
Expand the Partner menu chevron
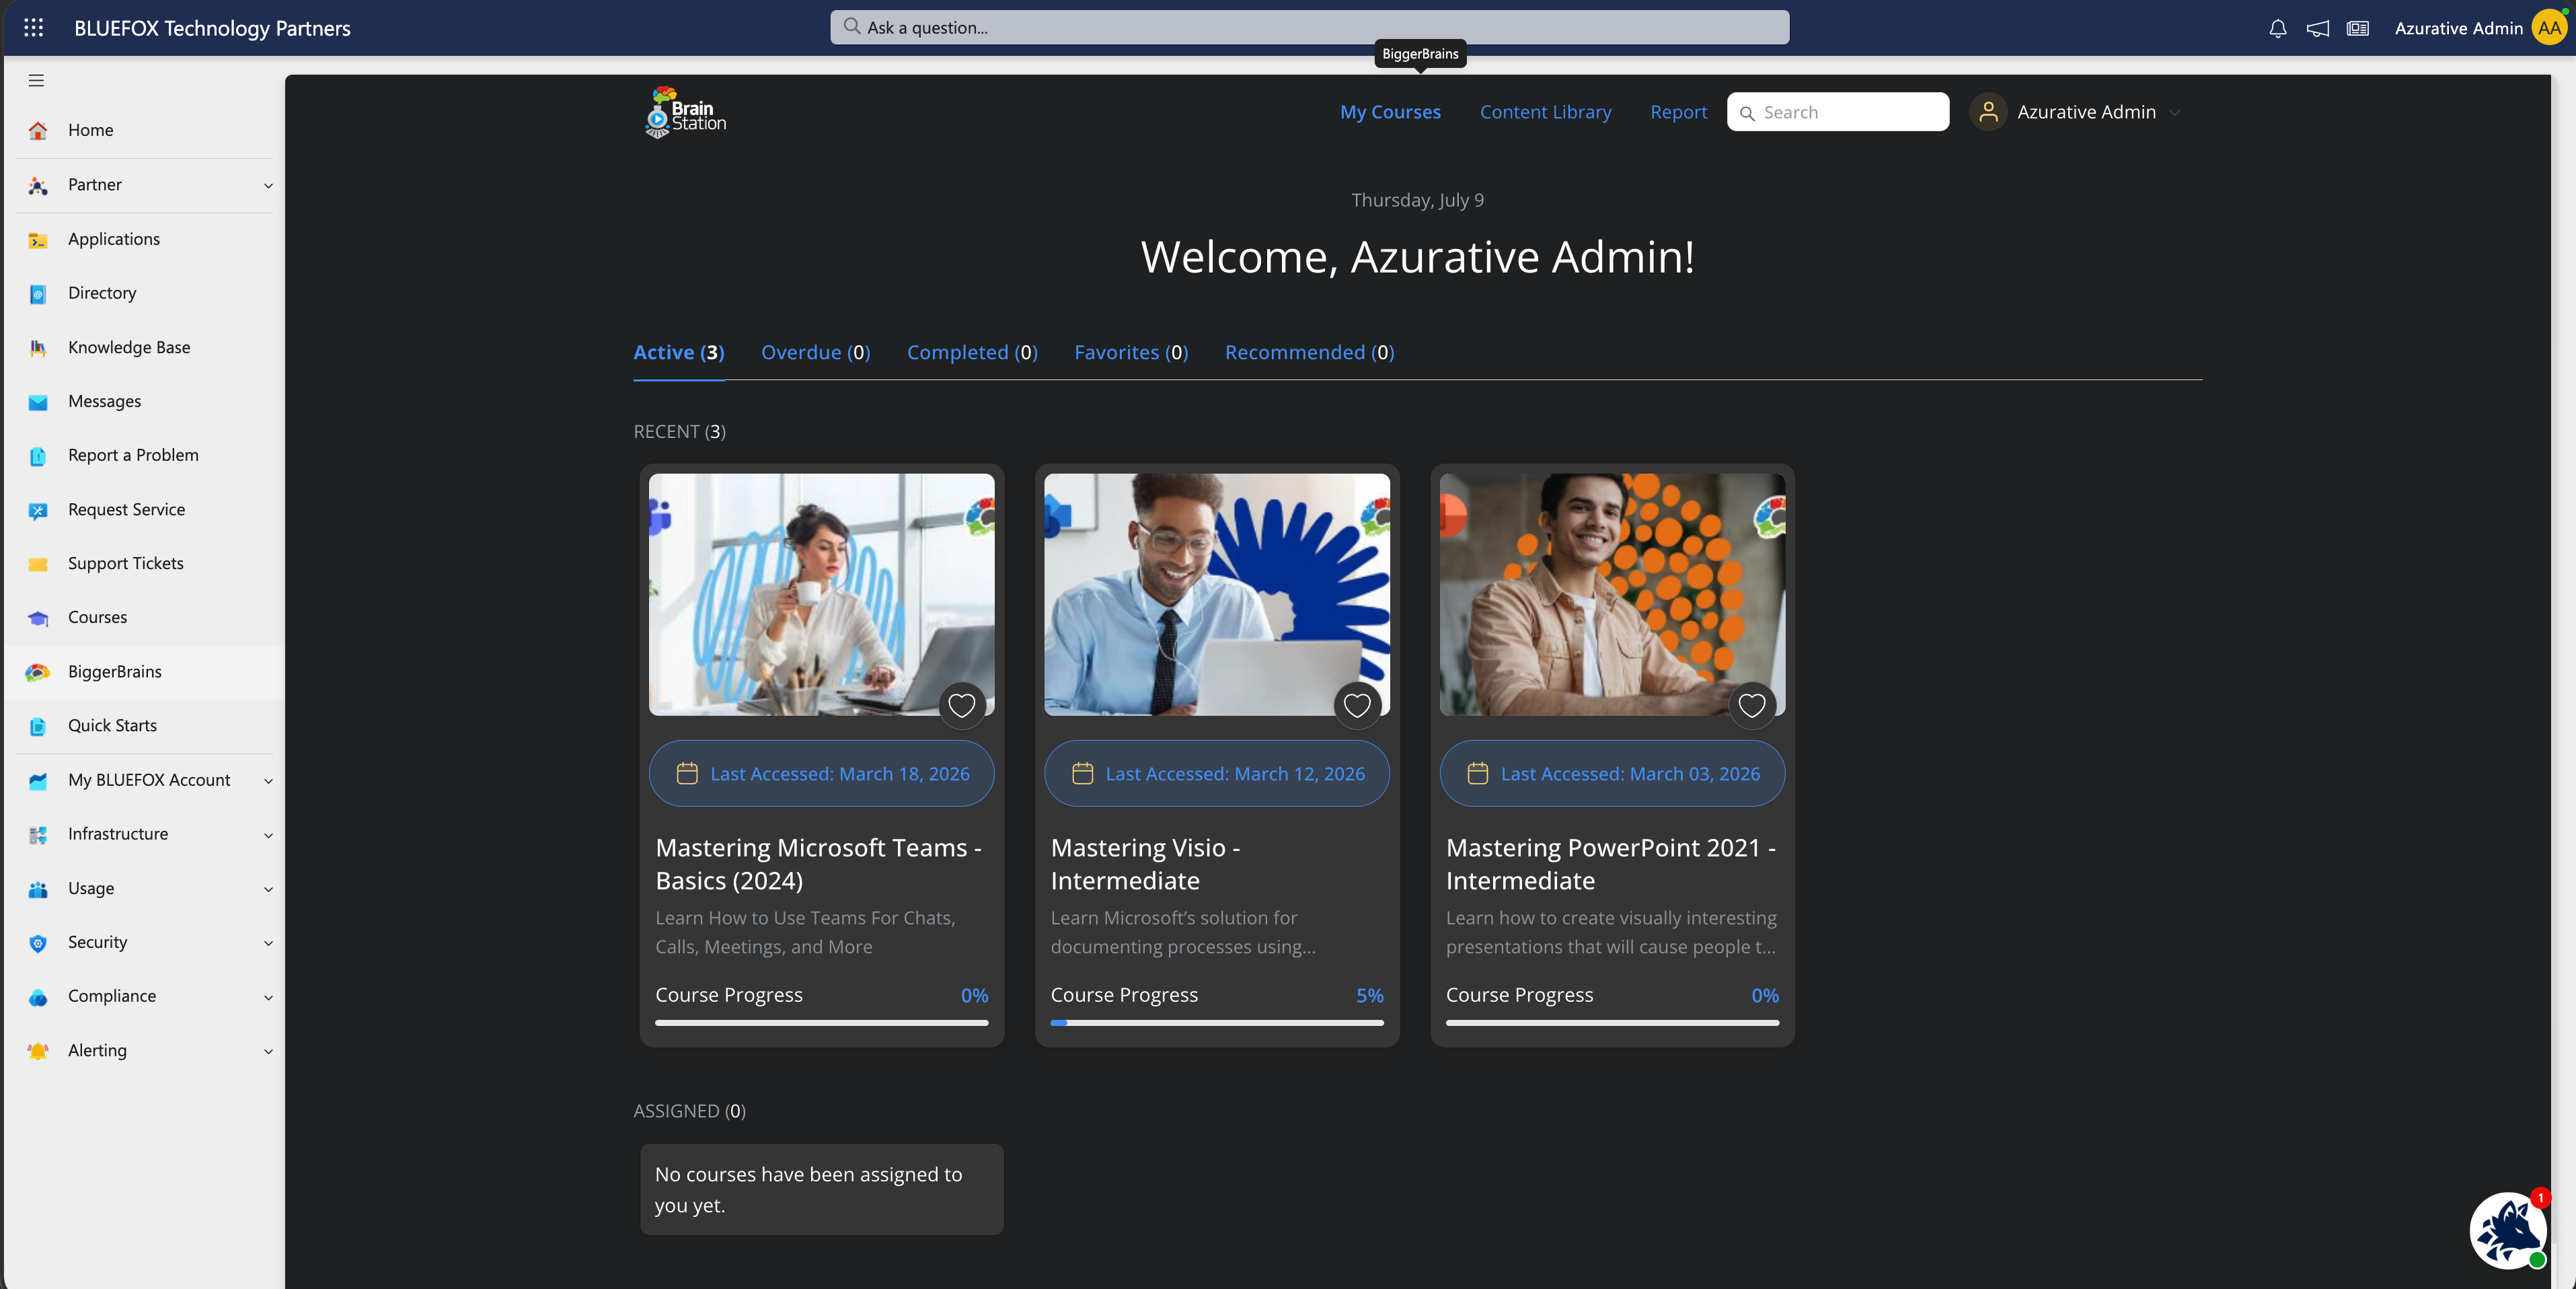coord(268,186)
